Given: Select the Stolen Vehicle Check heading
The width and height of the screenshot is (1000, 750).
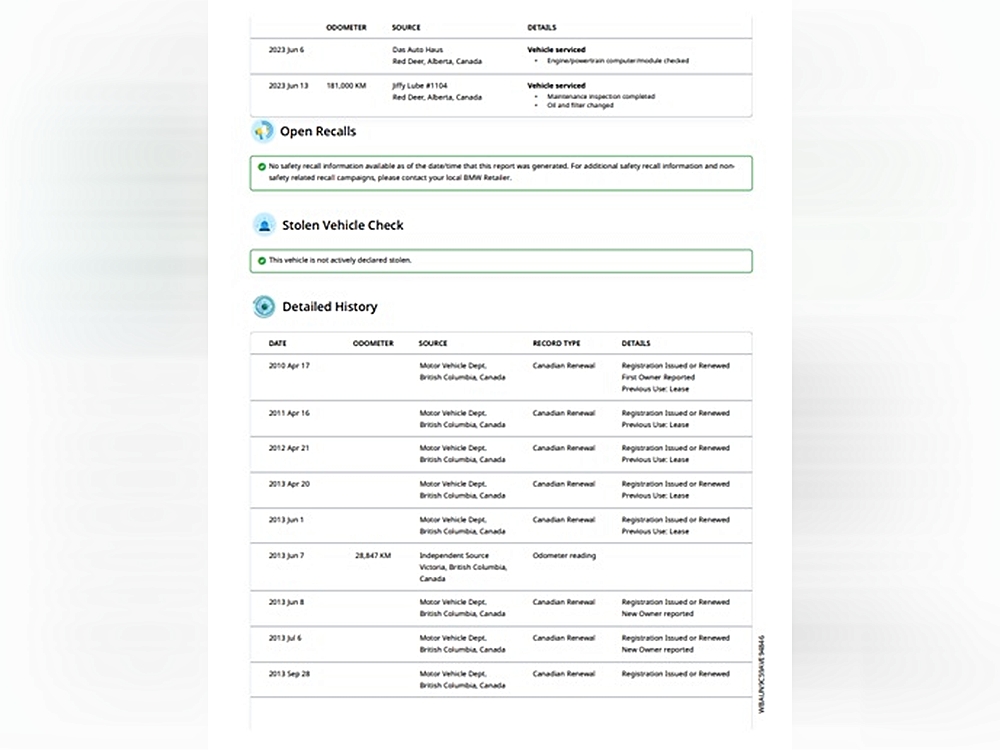Looking at the screenshot, I should pos(343,225).
